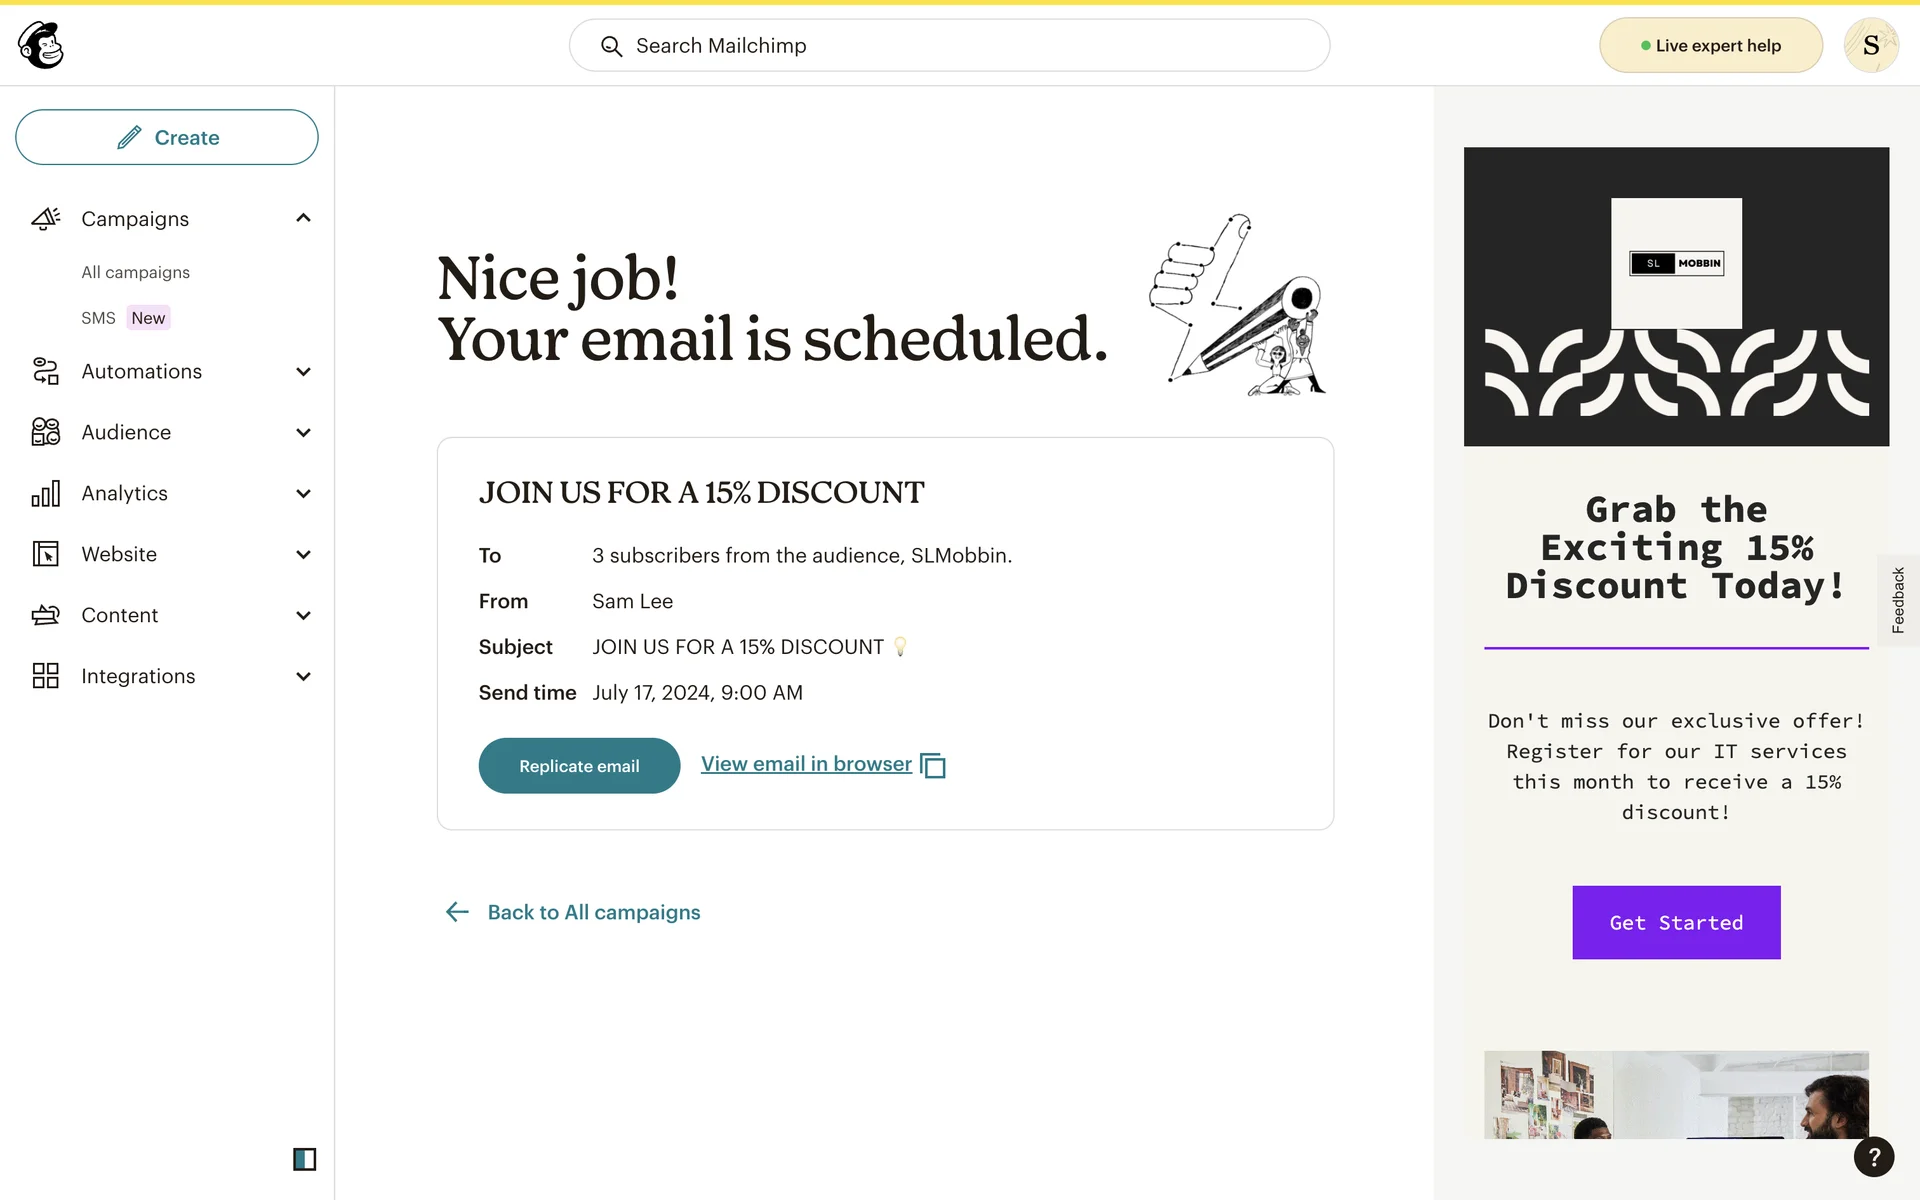The image size is (1920, 1200).
Task: Expand the Automations section chevron
Action: pos(304,372)
